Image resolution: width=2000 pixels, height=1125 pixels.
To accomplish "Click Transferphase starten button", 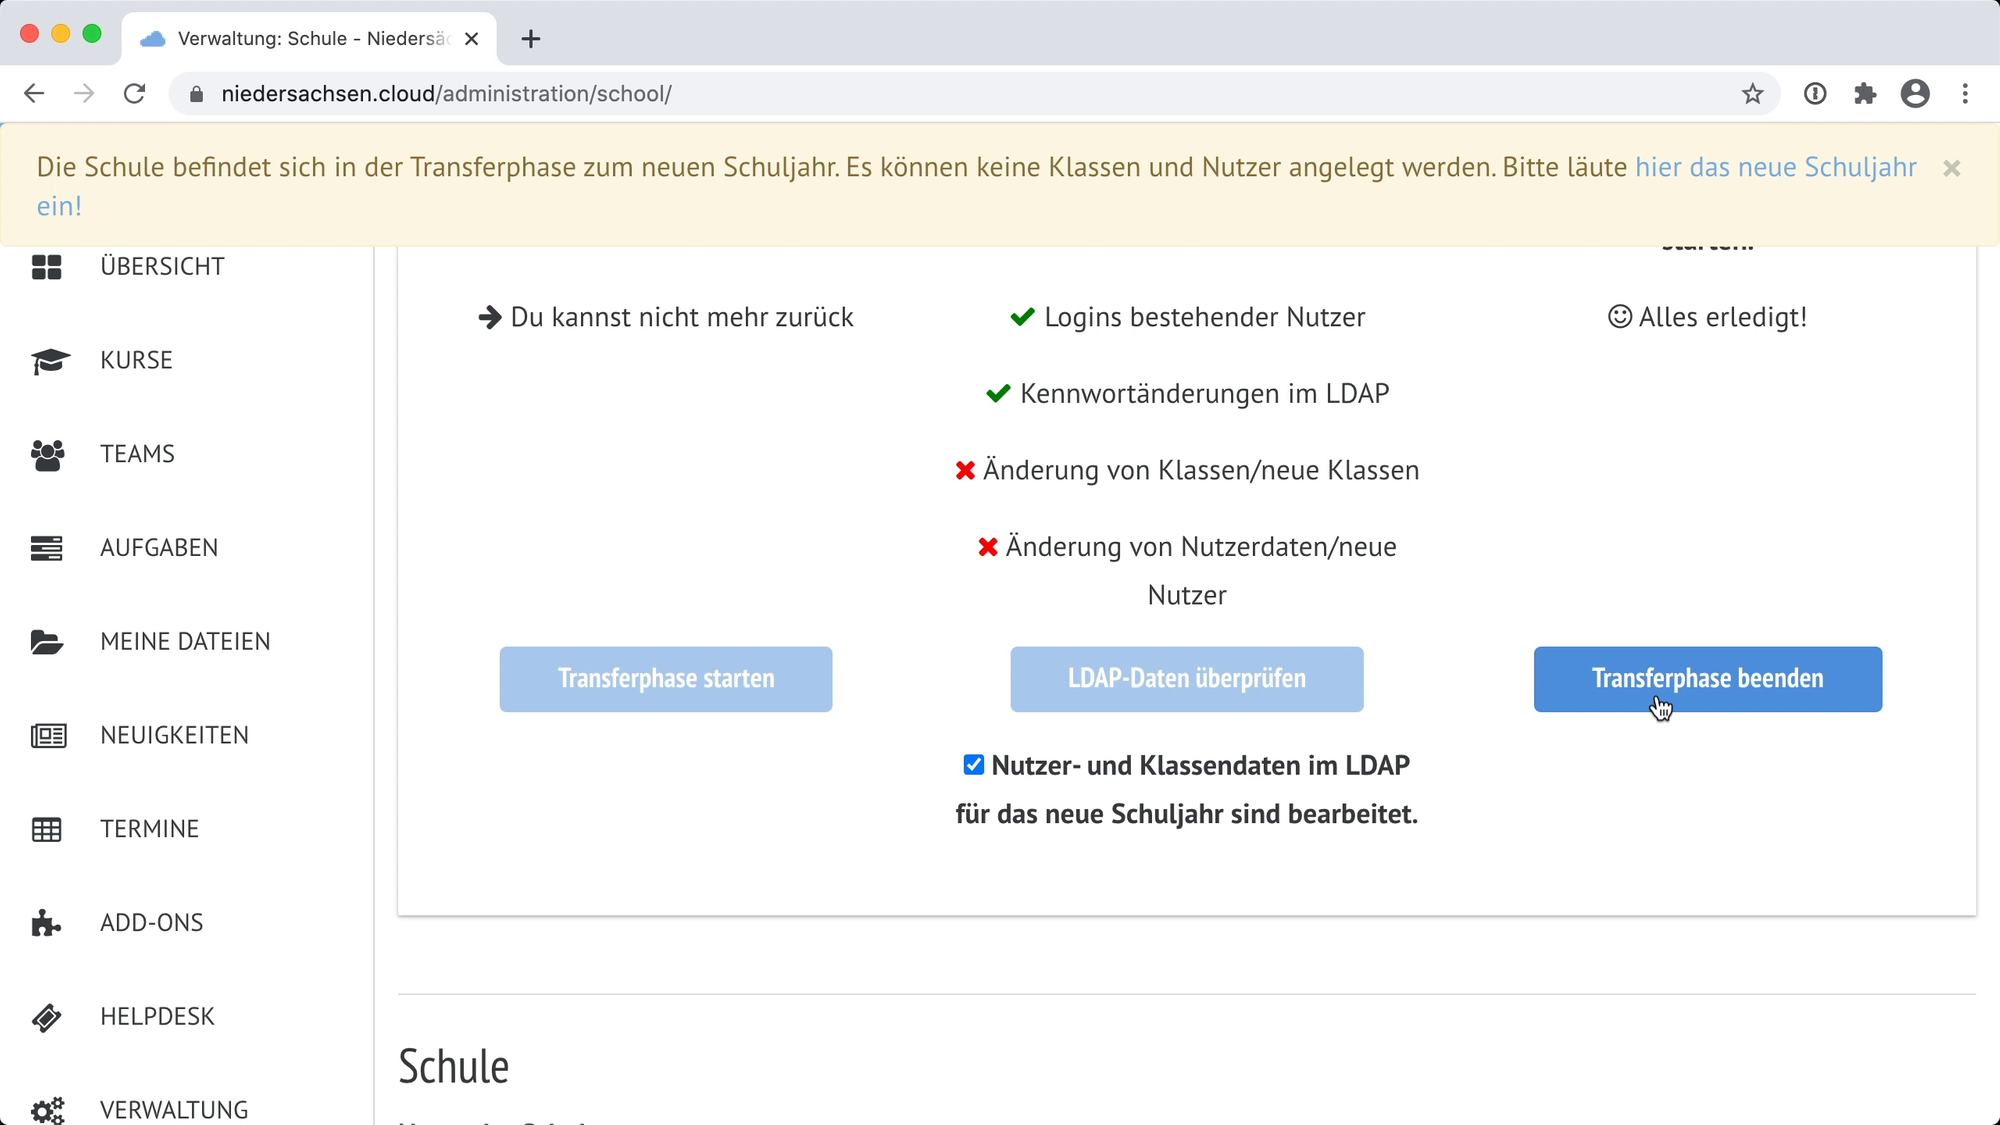I will (x=666, y=679).
